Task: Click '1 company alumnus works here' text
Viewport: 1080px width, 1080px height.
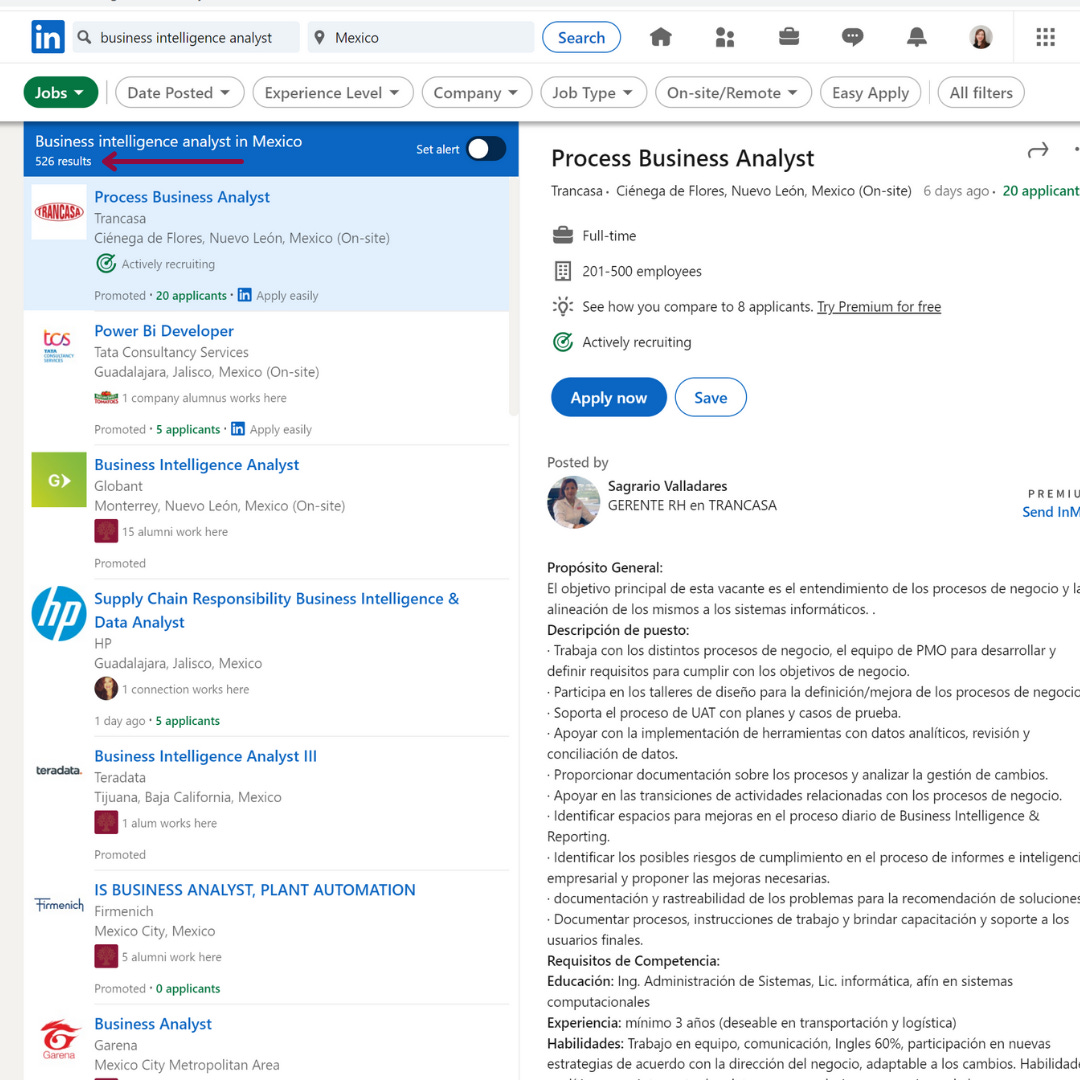Action: [x=205, y=397]
